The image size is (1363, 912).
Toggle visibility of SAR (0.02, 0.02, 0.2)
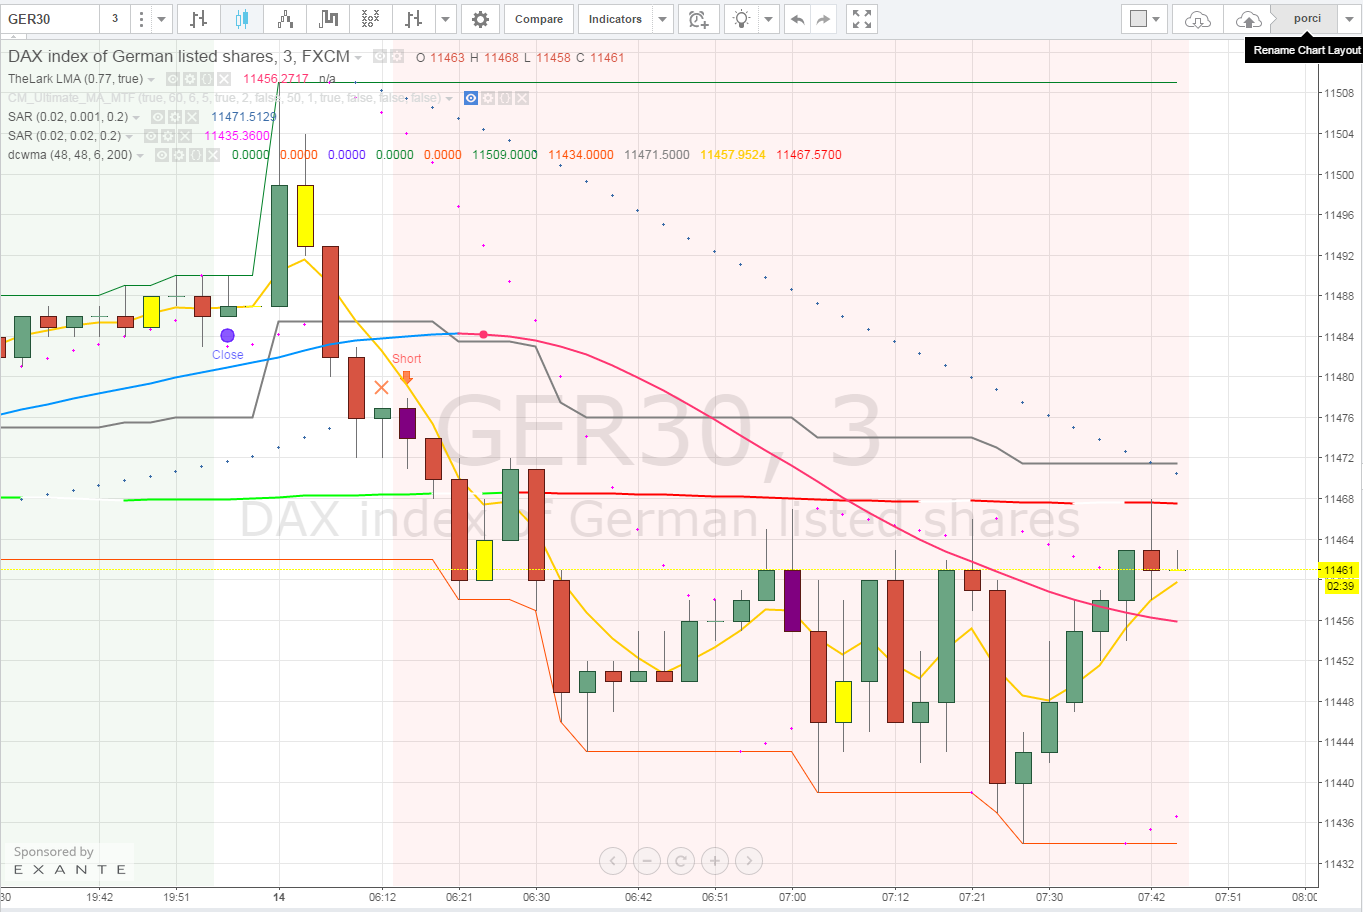pos(150,136)
